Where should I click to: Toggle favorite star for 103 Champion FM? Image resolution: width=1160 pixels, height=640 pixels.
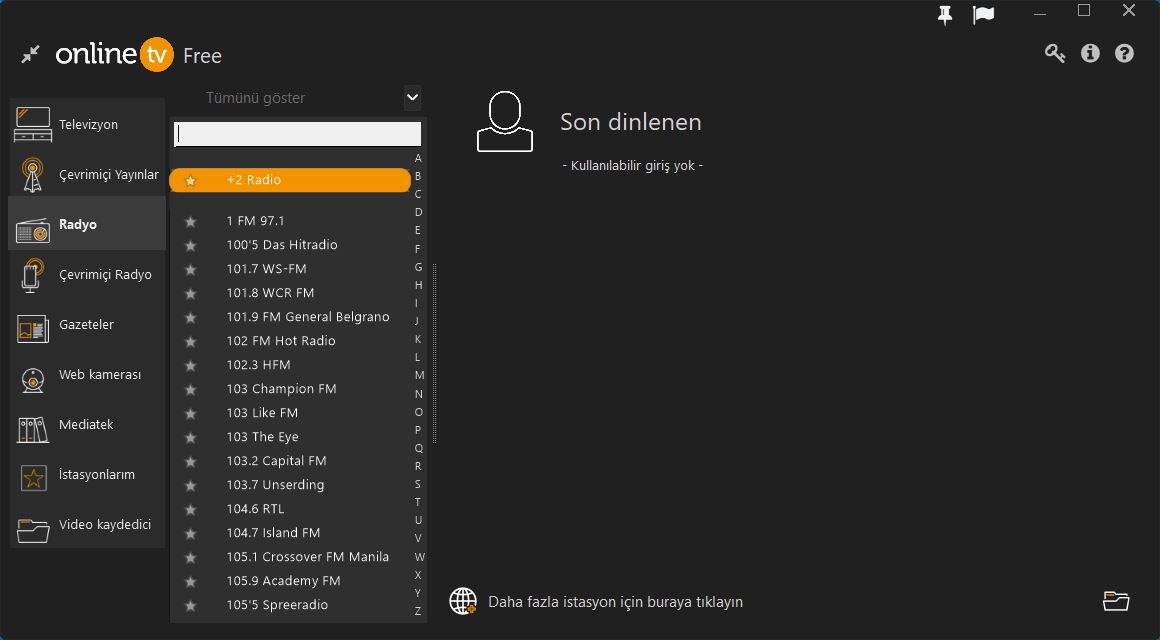191,389
